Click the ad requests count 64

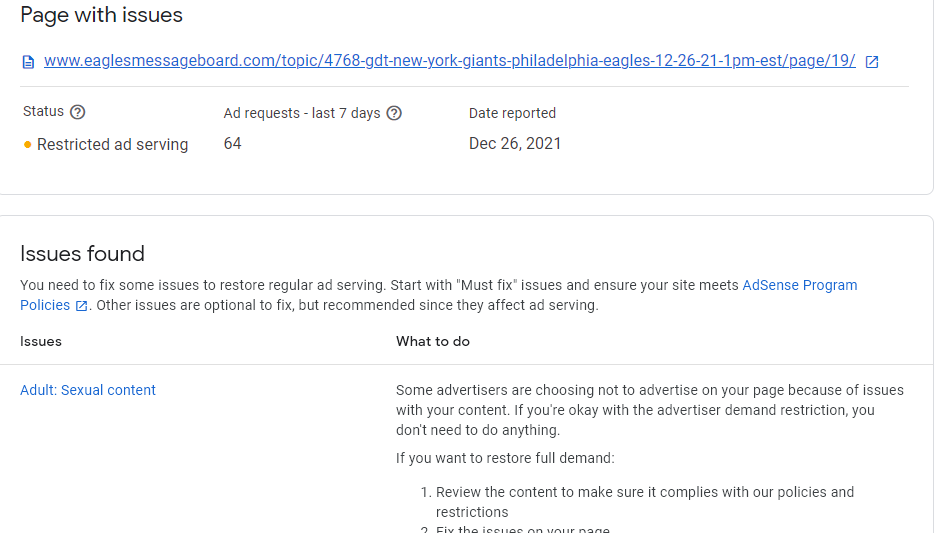233,143
